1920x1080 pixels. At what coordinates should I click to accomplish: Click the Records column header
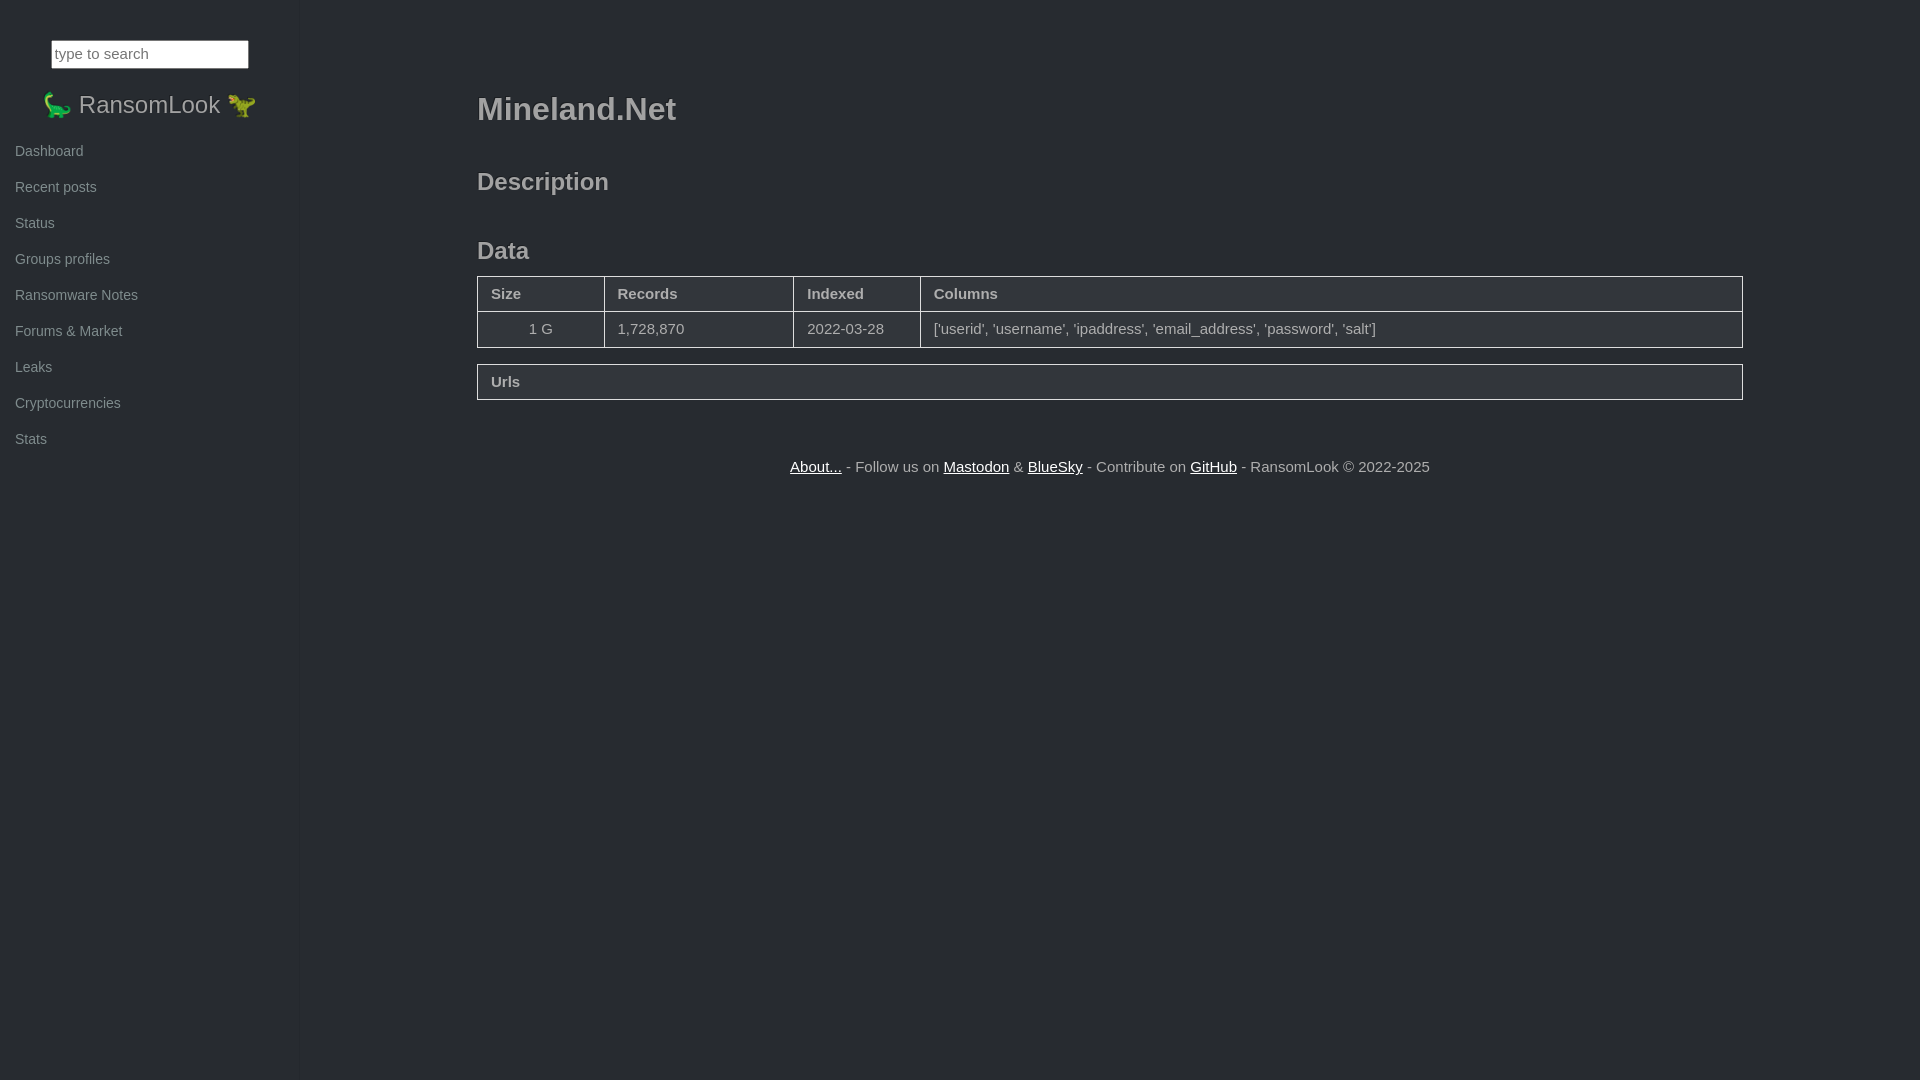coord(647,294)
